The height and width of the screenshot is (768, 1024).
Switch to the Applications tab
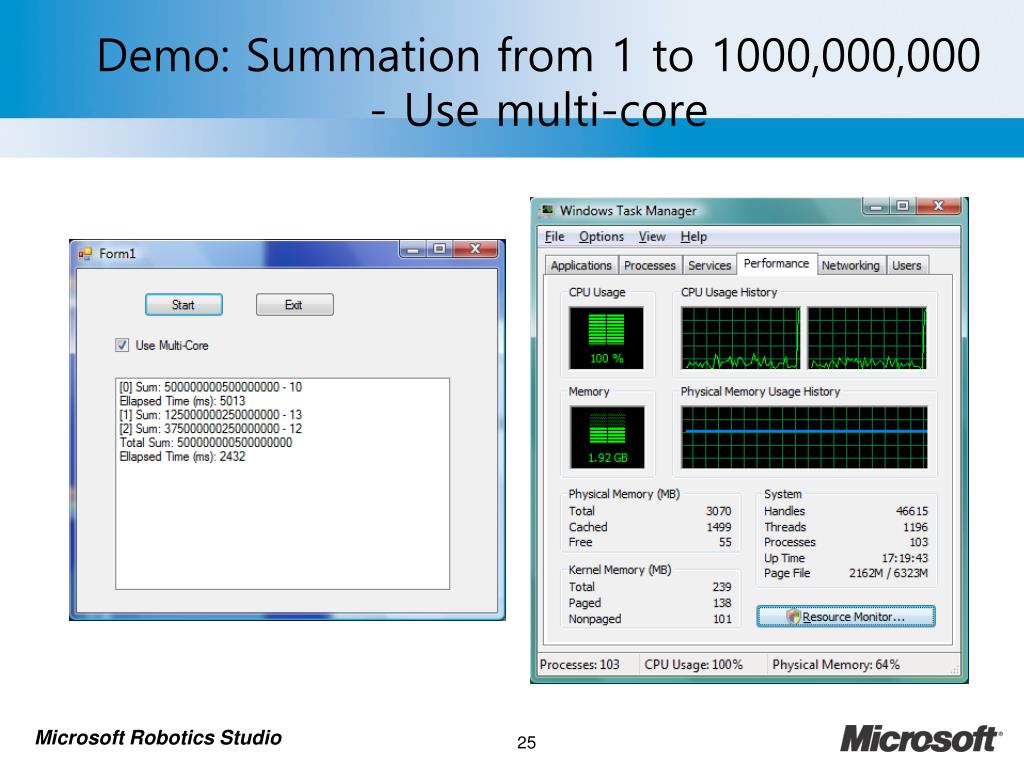tap(581, 265)
